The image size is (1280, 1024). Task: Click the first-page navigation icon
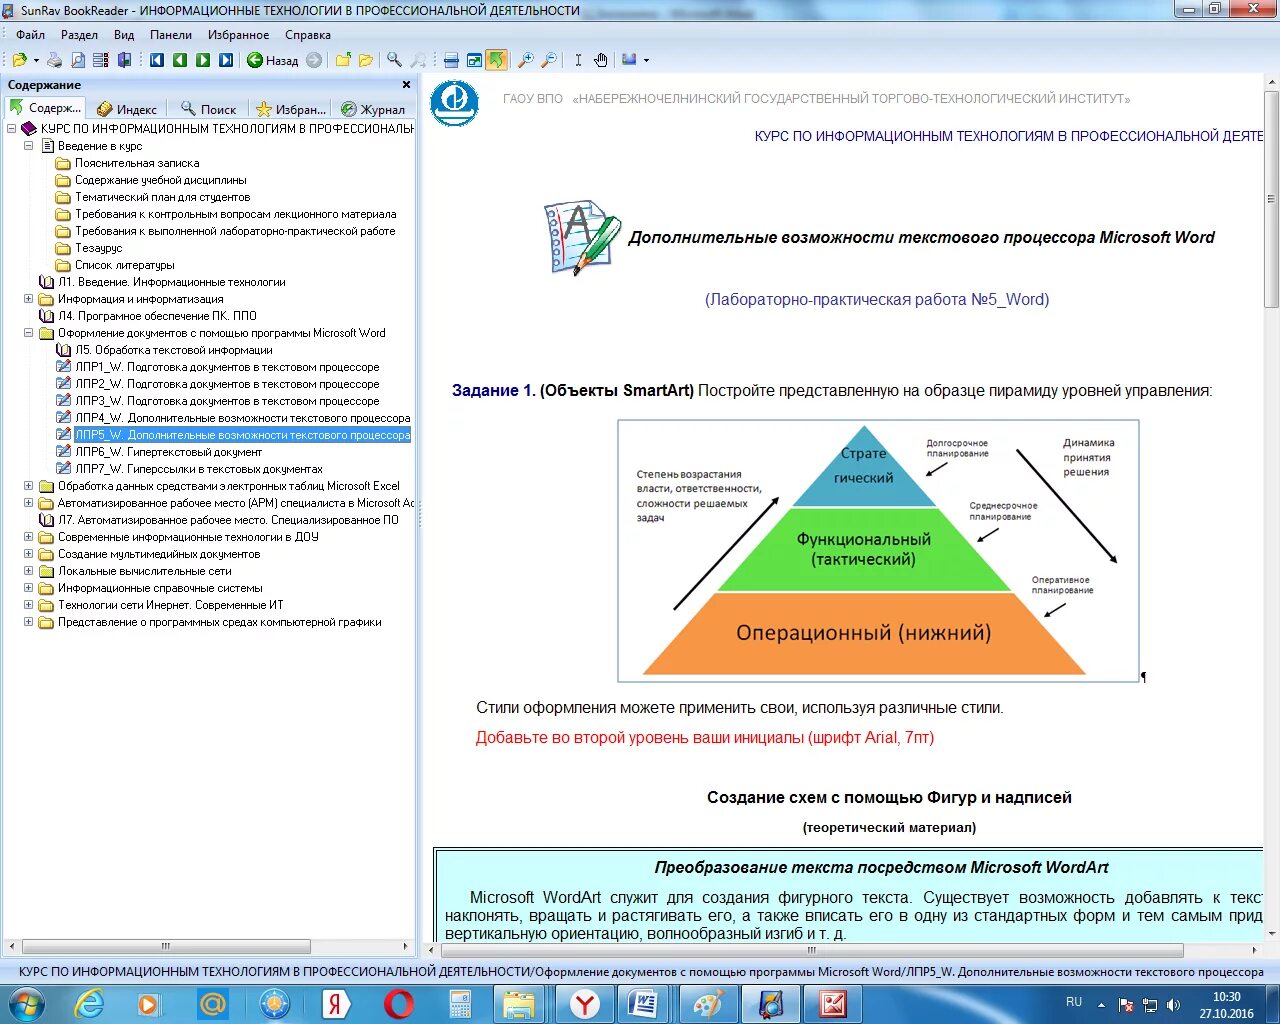[x=157, y=60]
